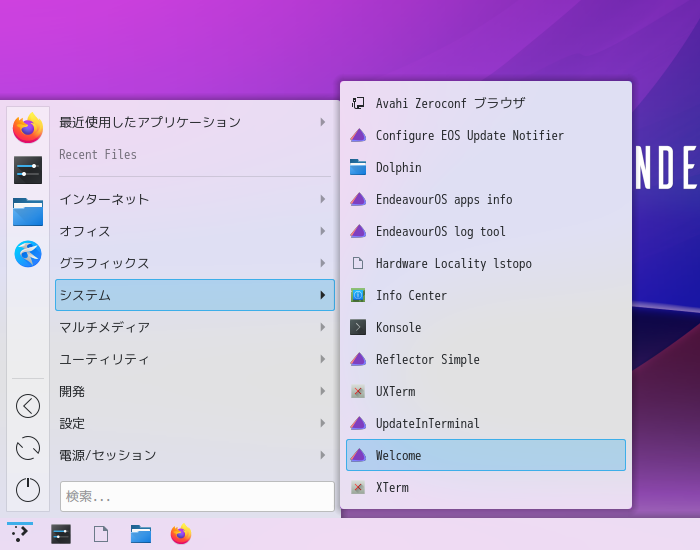Open Firefox from the favorites sidebar
The image size is (700, 550).
click(28, 128)
